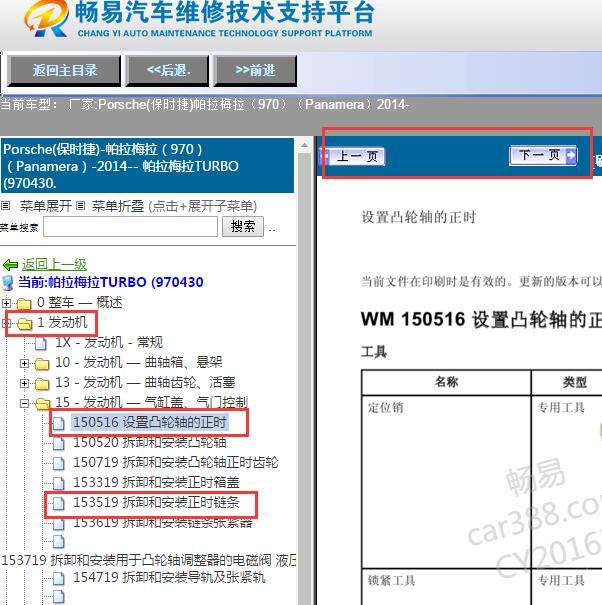Click the document icon for 150516
This screenshot has height=605, width=602.
tap(59, 423)
